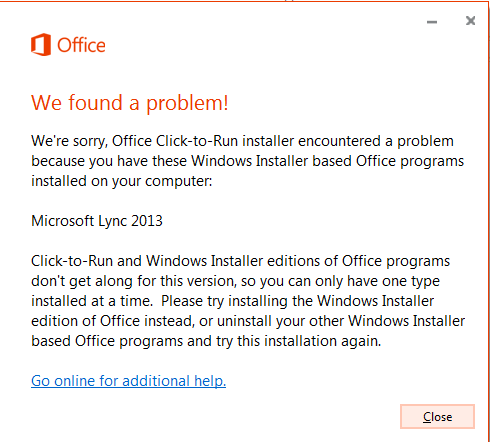Click the line starting "Click-to-Run and Windows Installer editions"

(240, 261)
